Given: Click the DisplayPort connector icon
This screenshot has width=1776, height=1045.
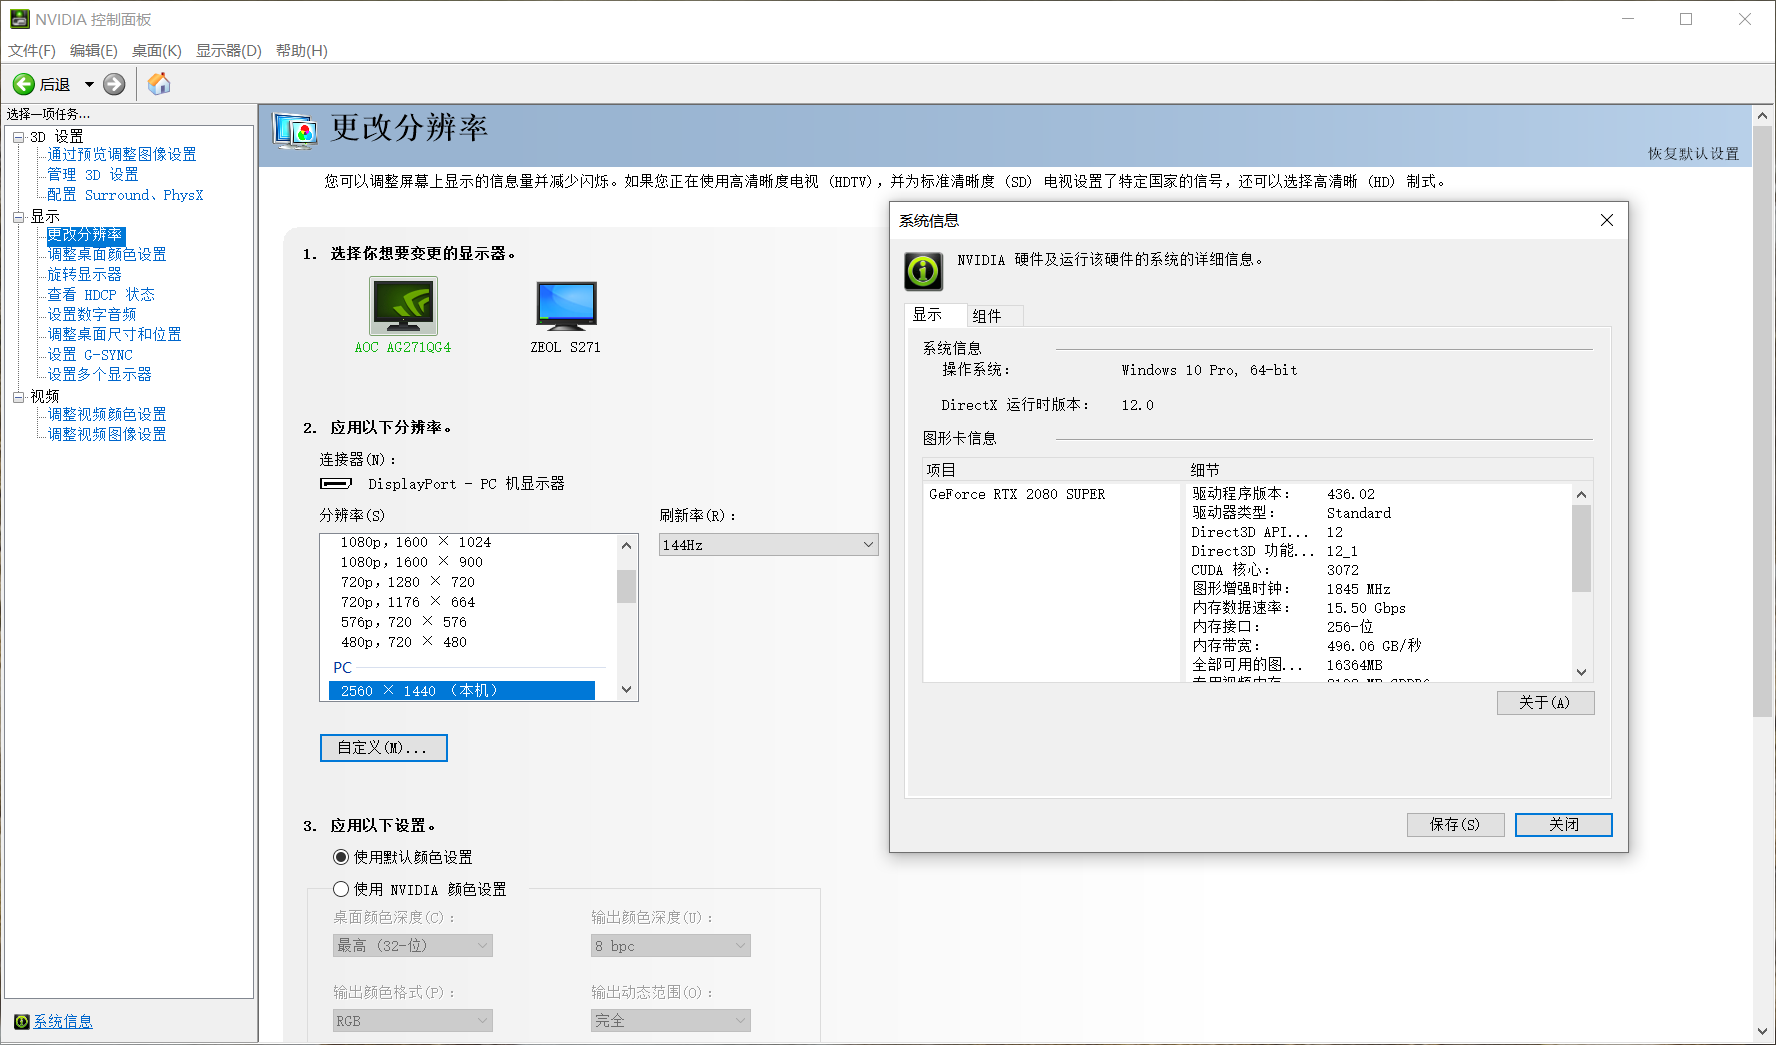Looking at the screenshot, I should tap(336, 483).
